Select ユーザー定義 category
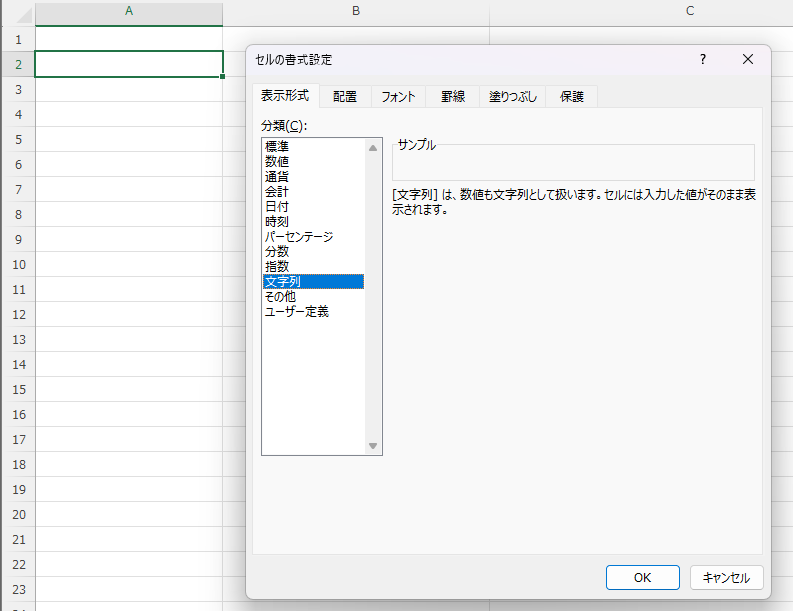Image resolution: width=793 pixels, height=611 pixels. pyautogui.click(x=314, y=312)
